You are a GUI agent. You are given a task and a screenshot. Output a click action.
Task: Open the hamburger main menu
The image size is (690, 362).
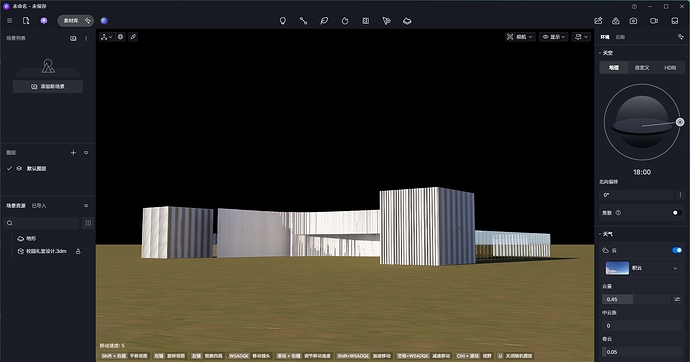tap(9, 21)
